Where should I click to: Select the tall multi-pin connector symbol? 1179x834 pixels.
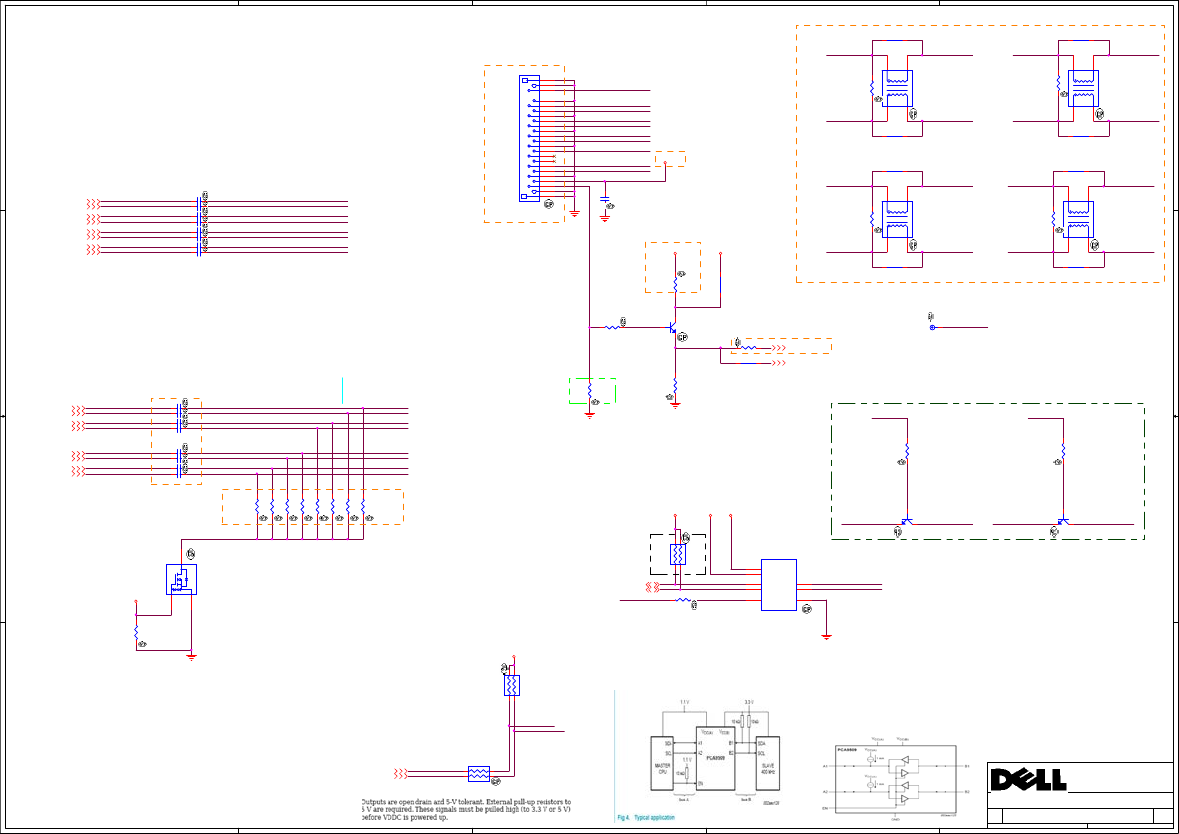pos(529,138)
